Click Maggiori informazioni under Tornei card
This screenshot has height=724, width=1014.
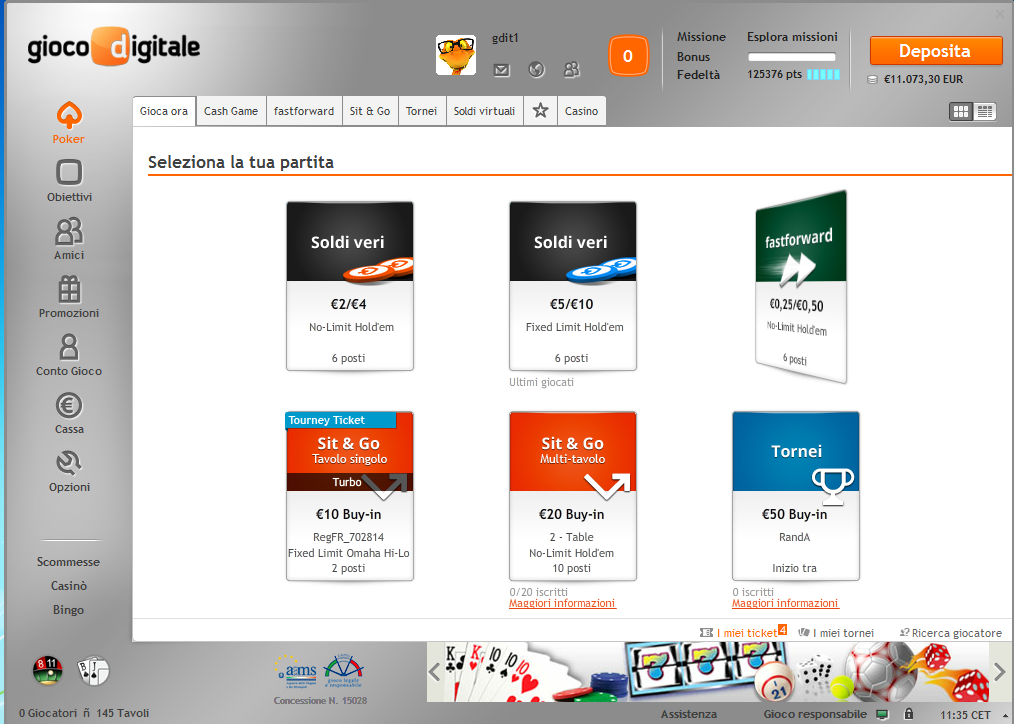(x=785, y=603)
